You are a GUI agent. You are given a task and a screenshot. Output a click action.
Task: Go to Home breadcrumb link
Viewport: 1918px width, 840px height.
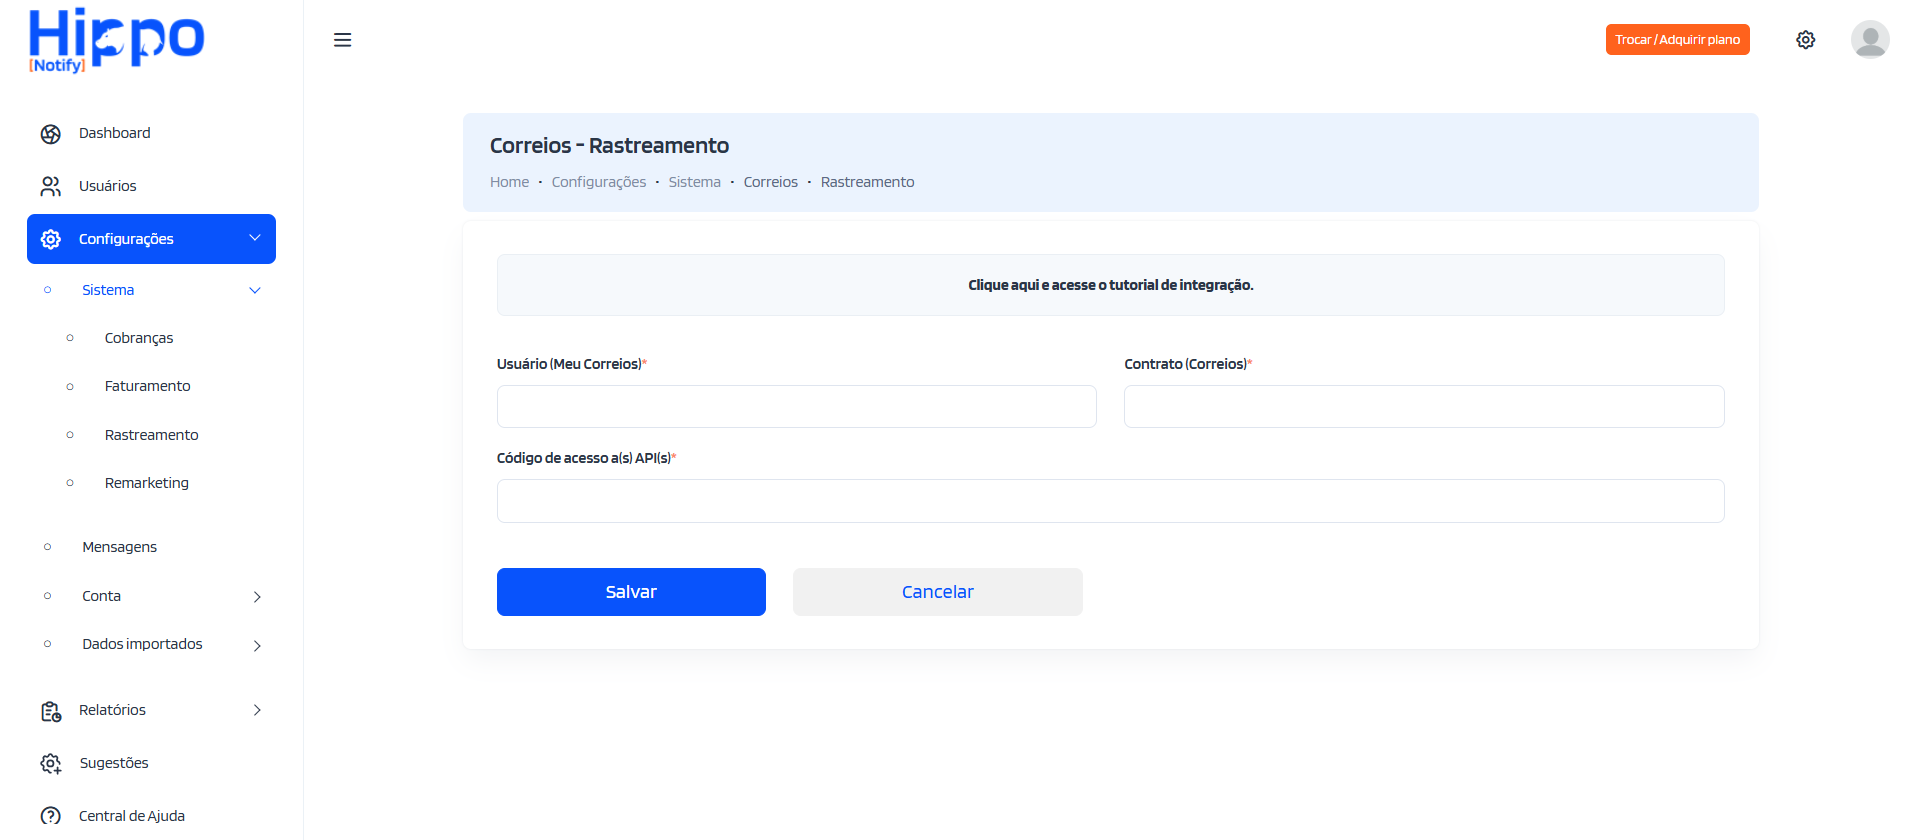point(509,182)
